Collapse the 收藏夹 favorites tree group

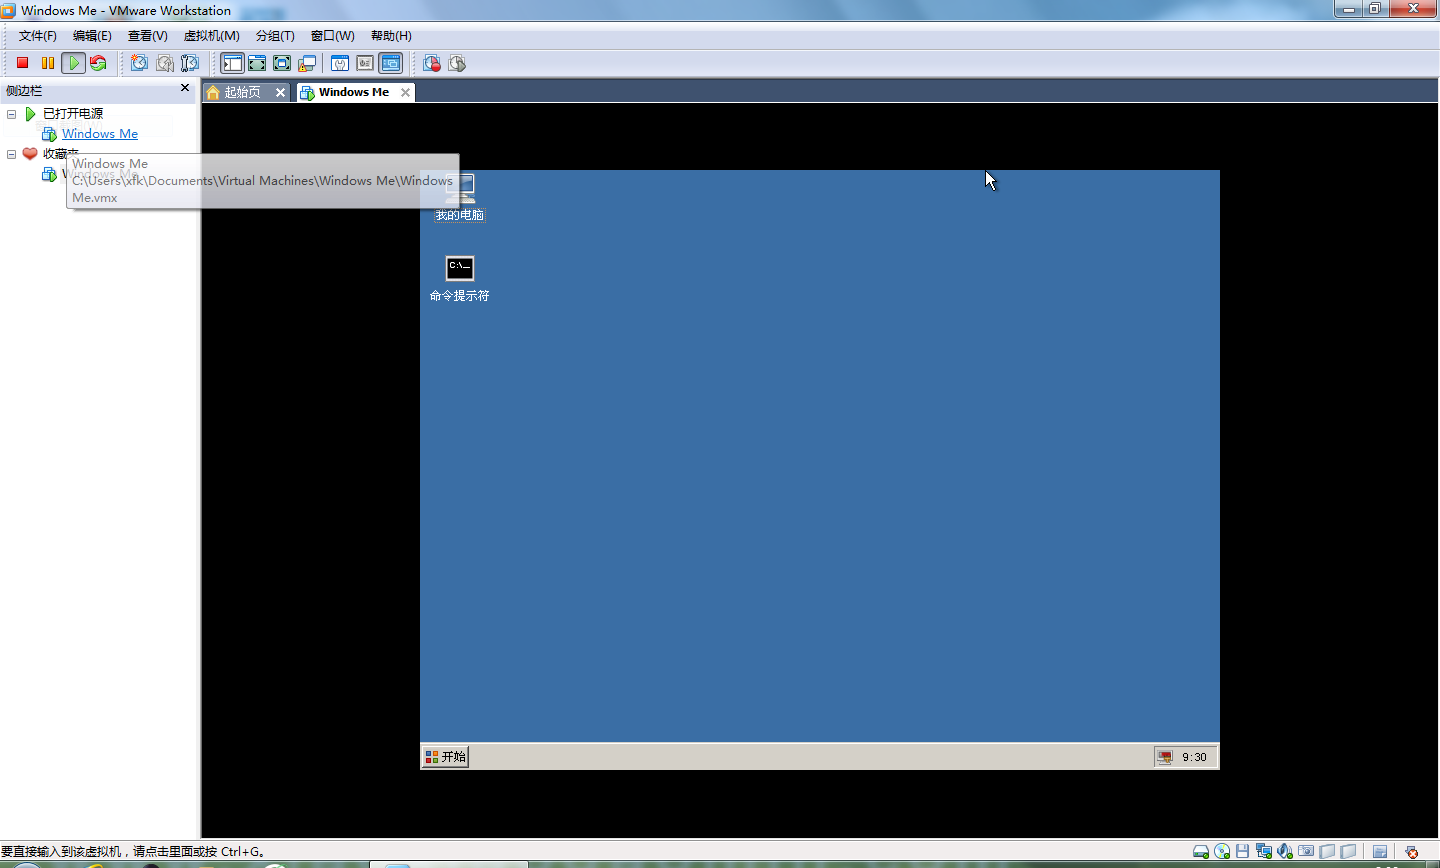pyautogui.click(x=12, y=154)
